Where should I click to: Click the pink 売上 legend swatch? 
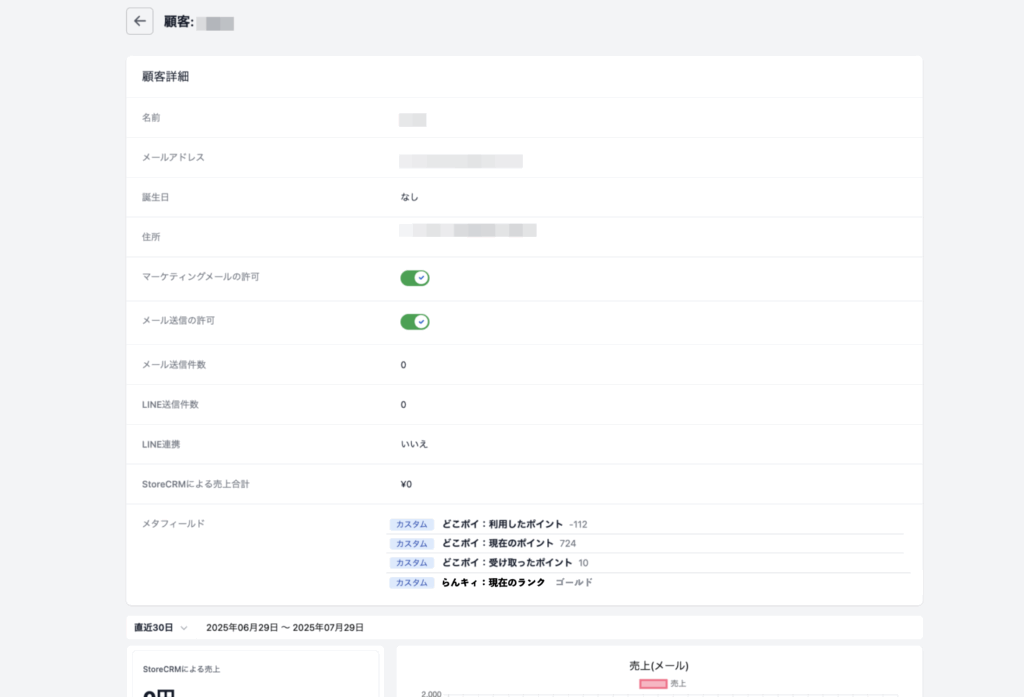pyautogui.click(x=652, y=684)
